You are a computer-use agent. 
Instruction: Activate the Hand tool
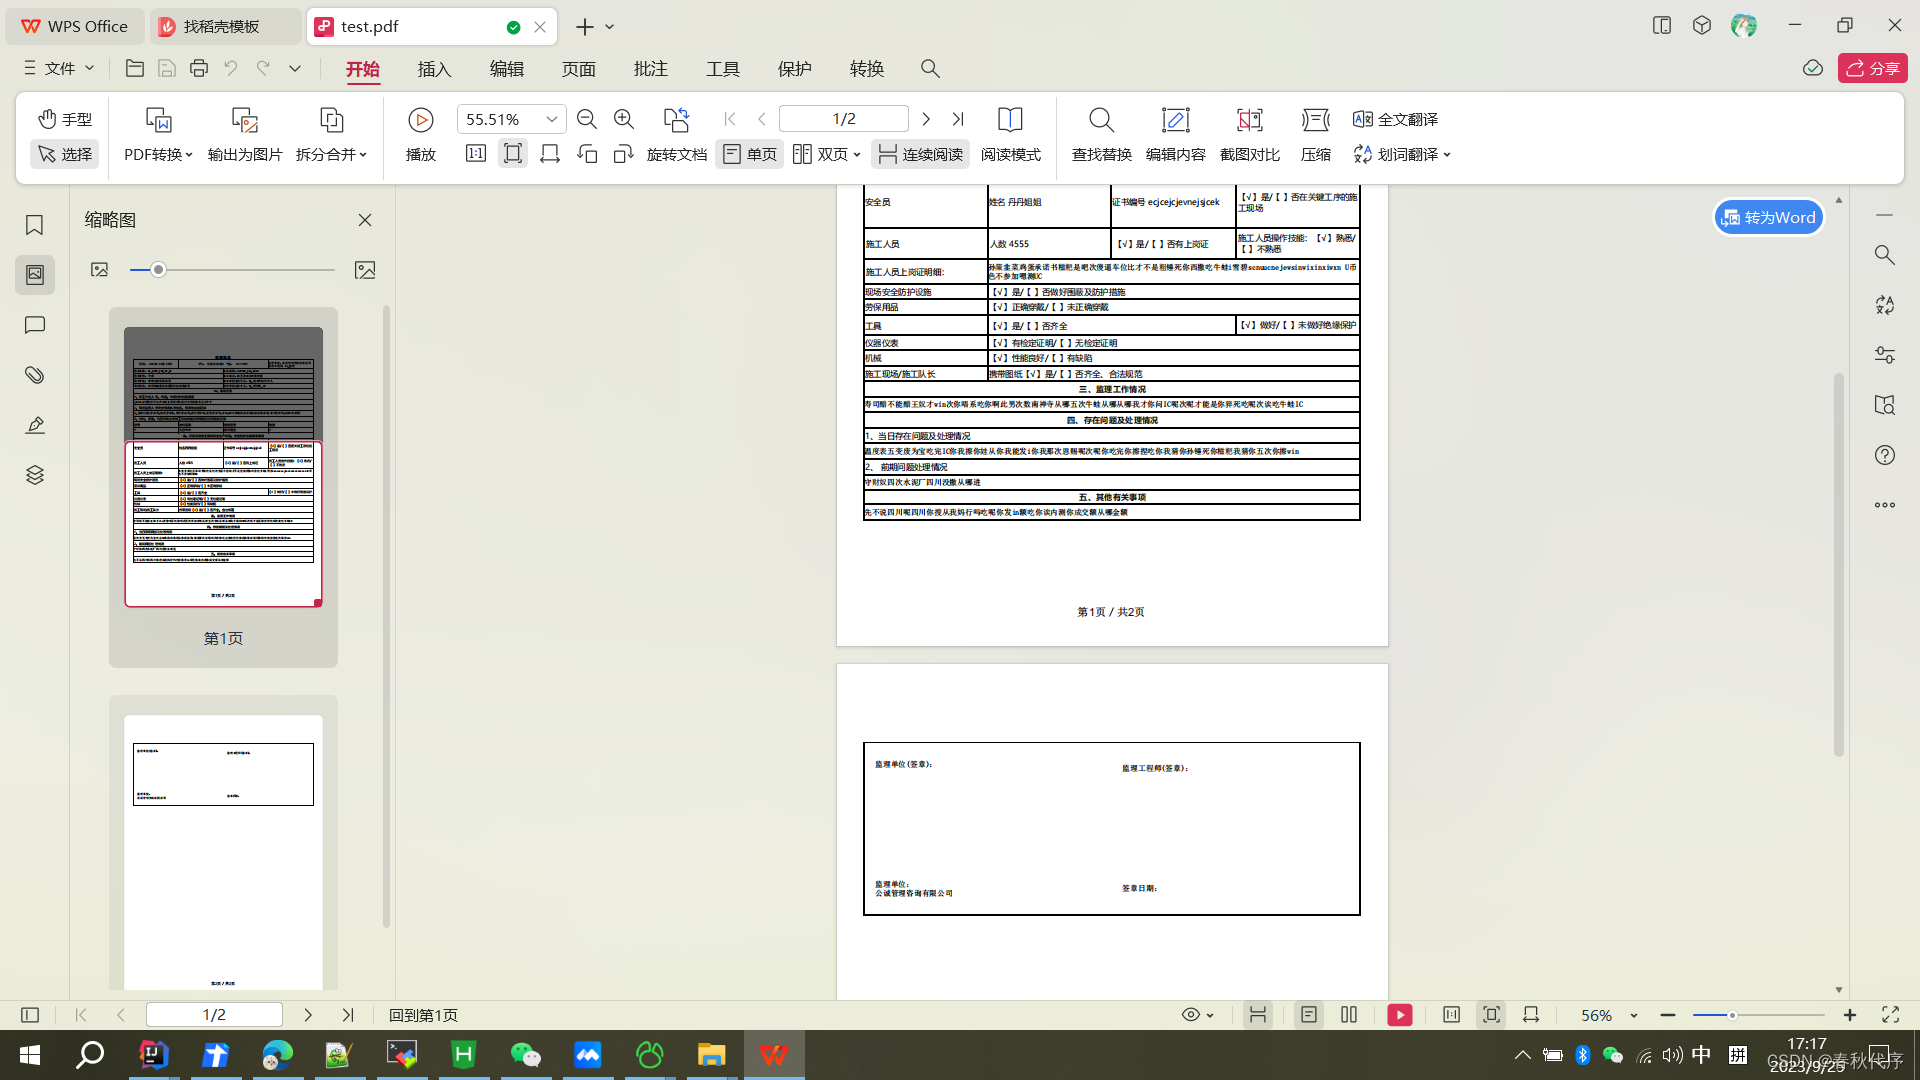[65, 119]
